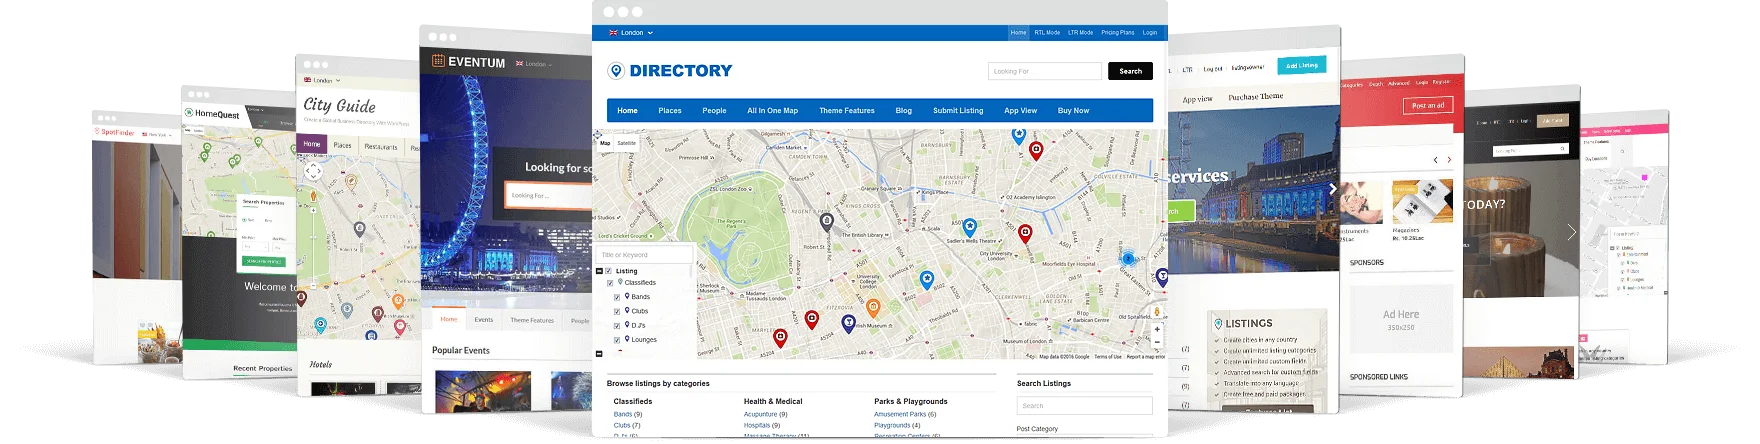Click the blue cluster marker labeled 2
The image size is (1760, 444).
coord(1127,258)
